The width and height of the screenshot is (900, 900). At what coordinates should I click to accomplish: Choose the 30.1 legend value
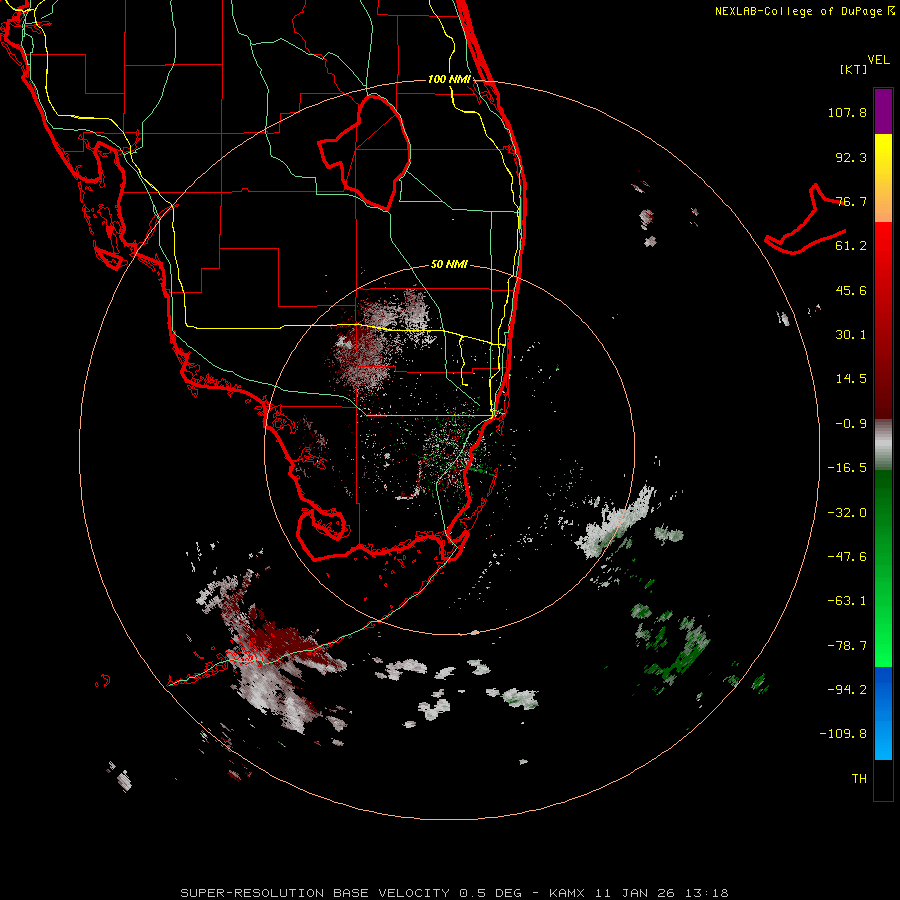pyautogui.click(x=851, y=335)
